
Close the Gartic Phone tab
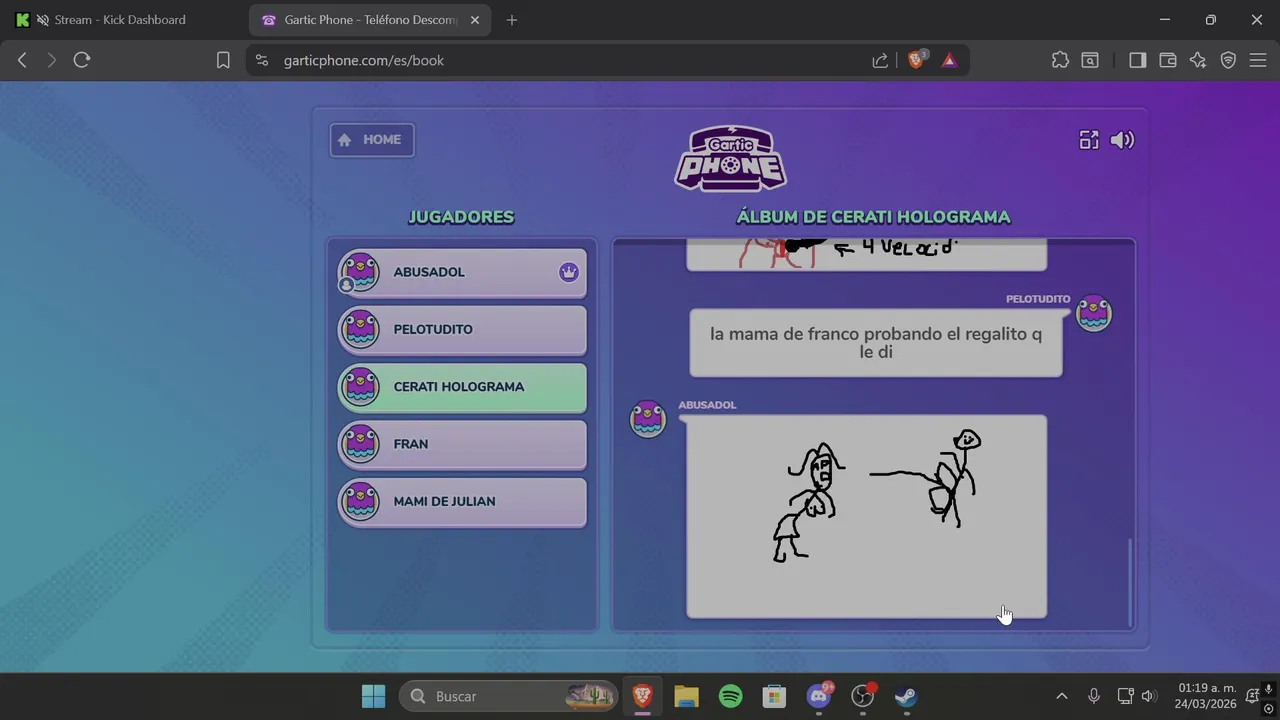tap(475, 20)
